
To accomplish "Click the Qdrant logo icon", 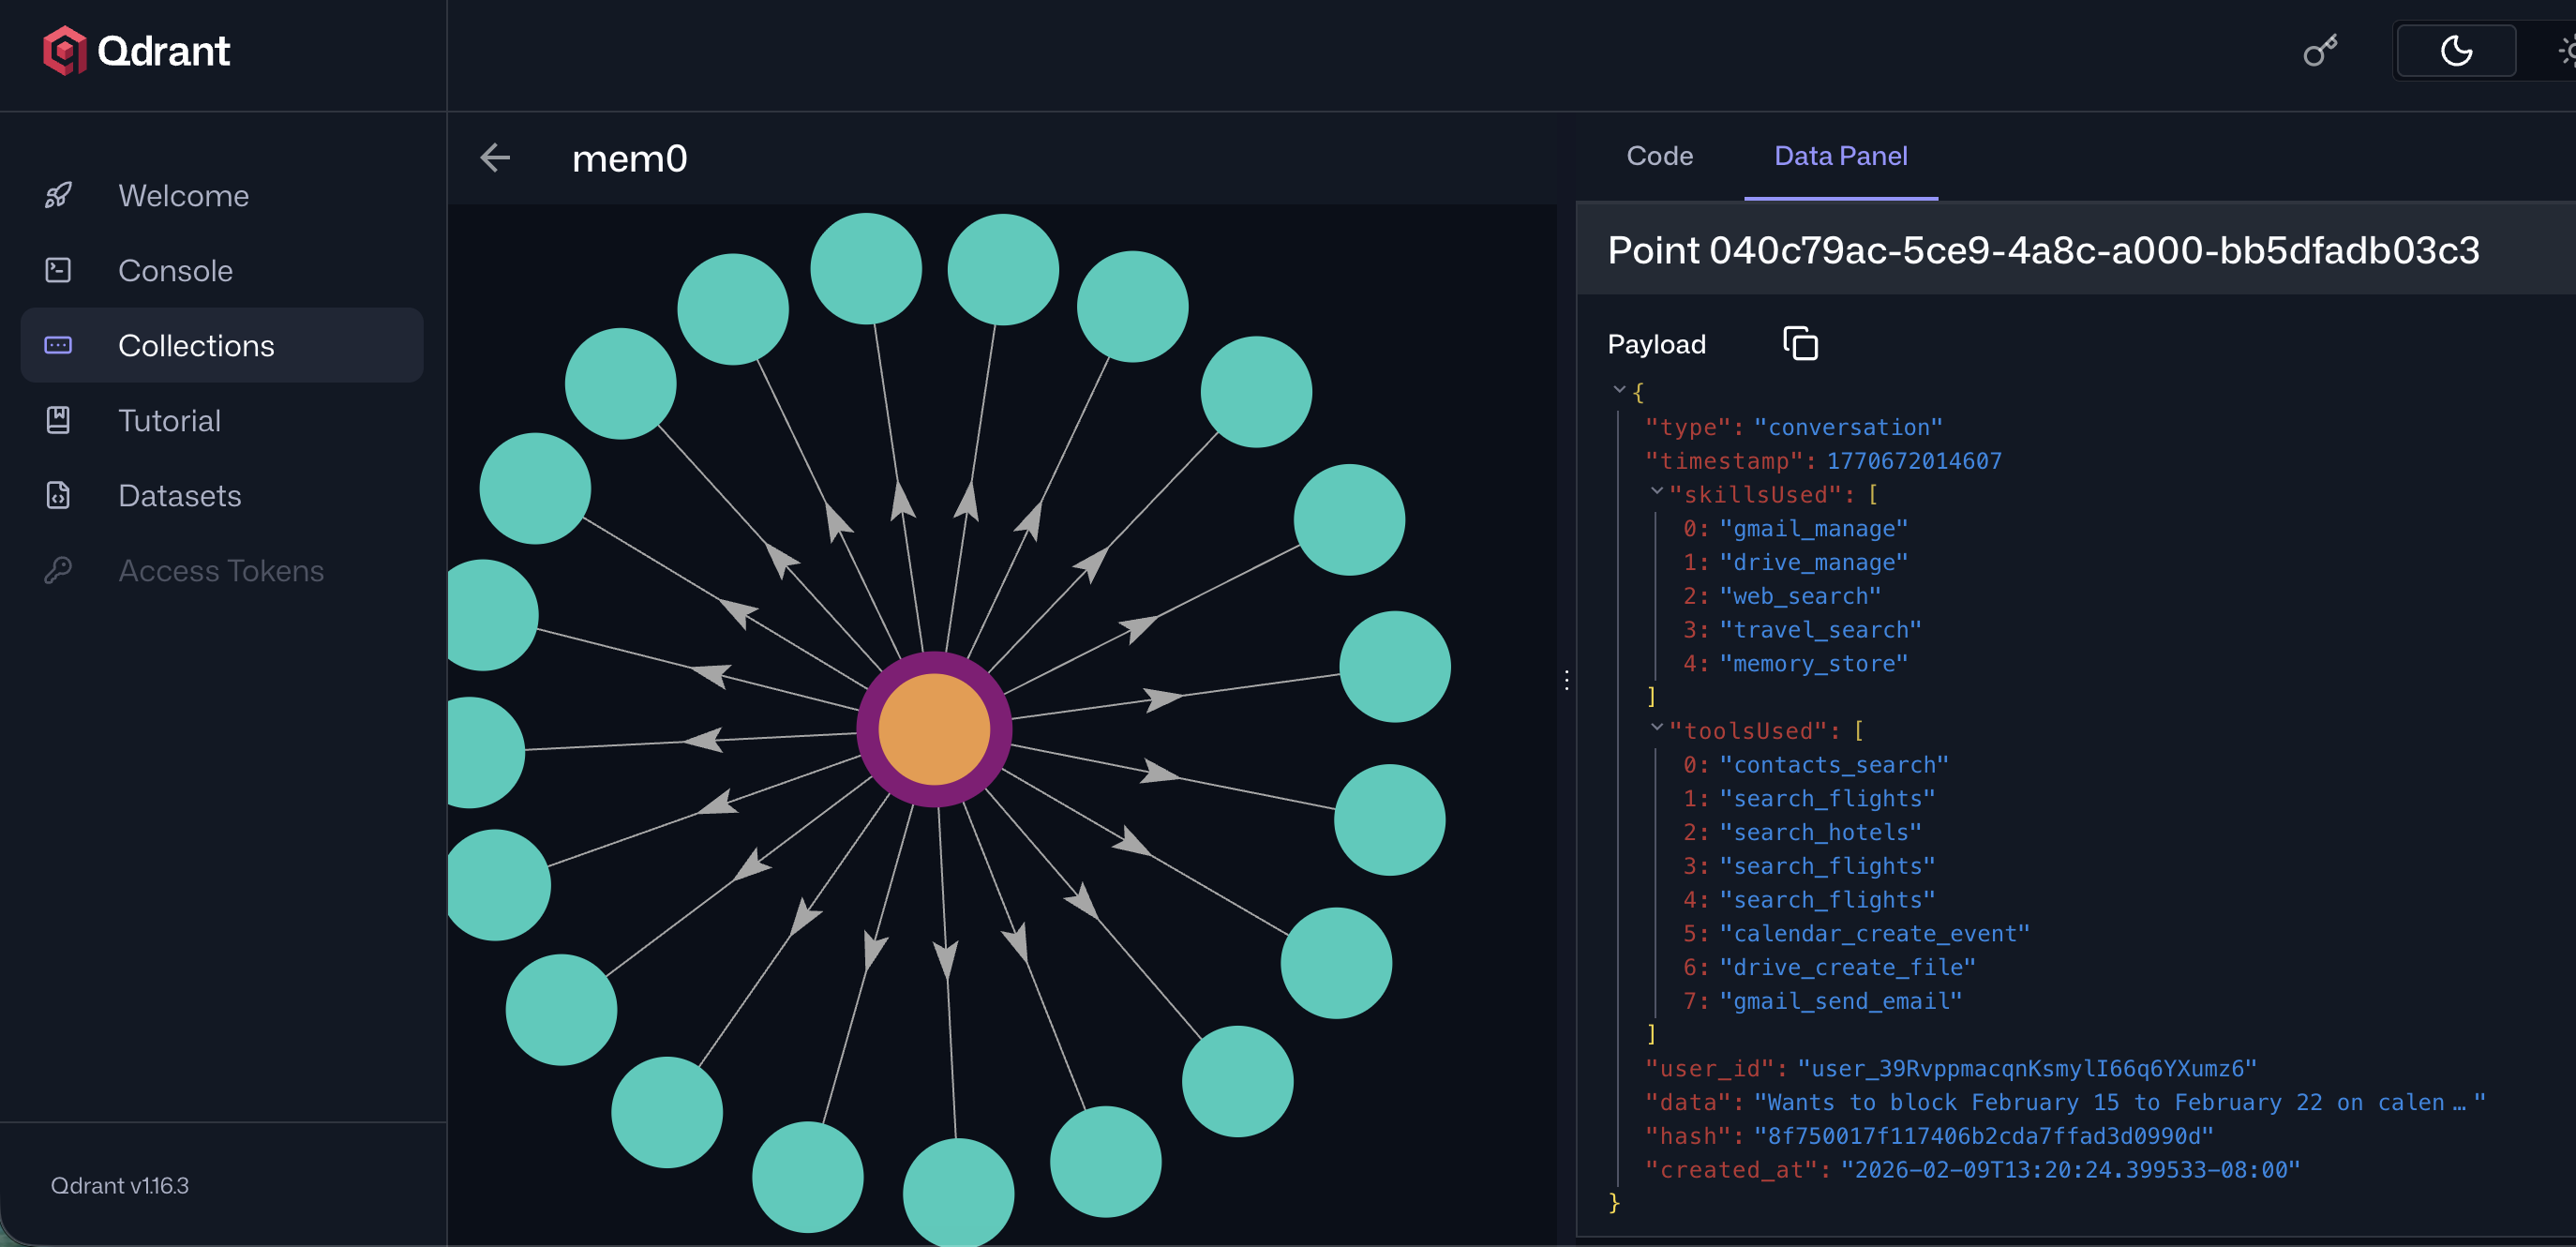I will point(64,50).
